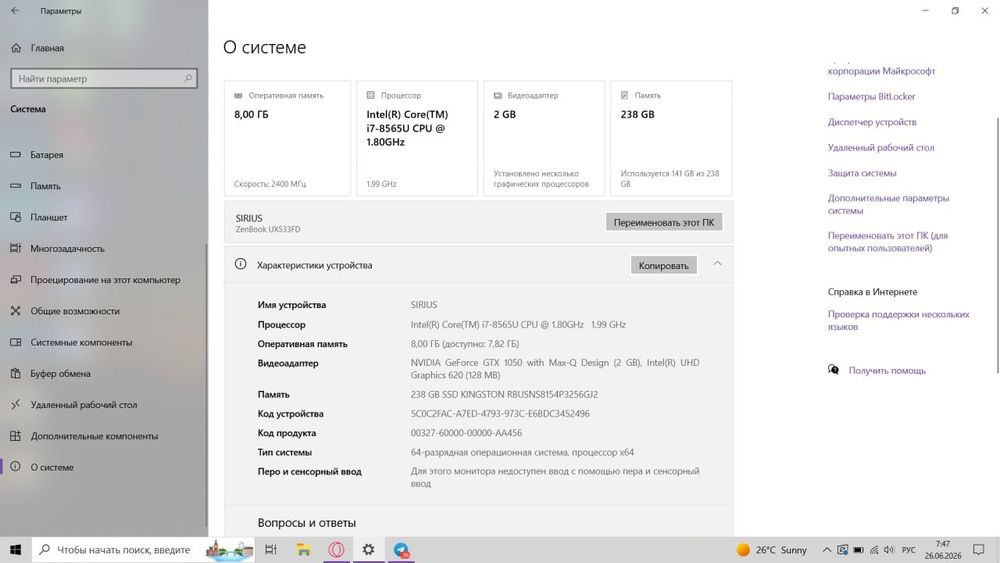Screen dimensions: 1000x563
Task: Click the корпорации Майкрософт link
Action: tap(881, 71)
